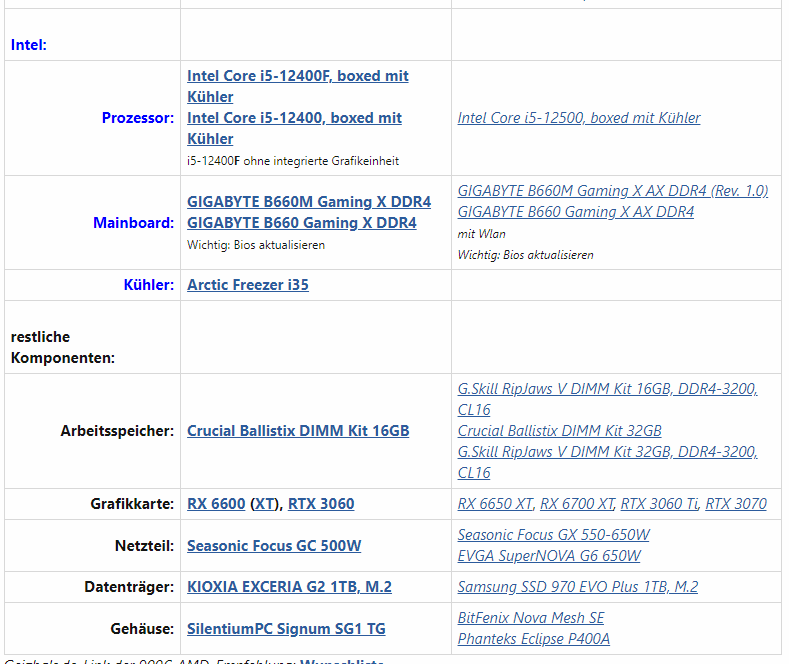Viewport: 789px width, 664px height.
Task: Open the Intel Core i5-12500 boxed link
Action: click(579, 118)
